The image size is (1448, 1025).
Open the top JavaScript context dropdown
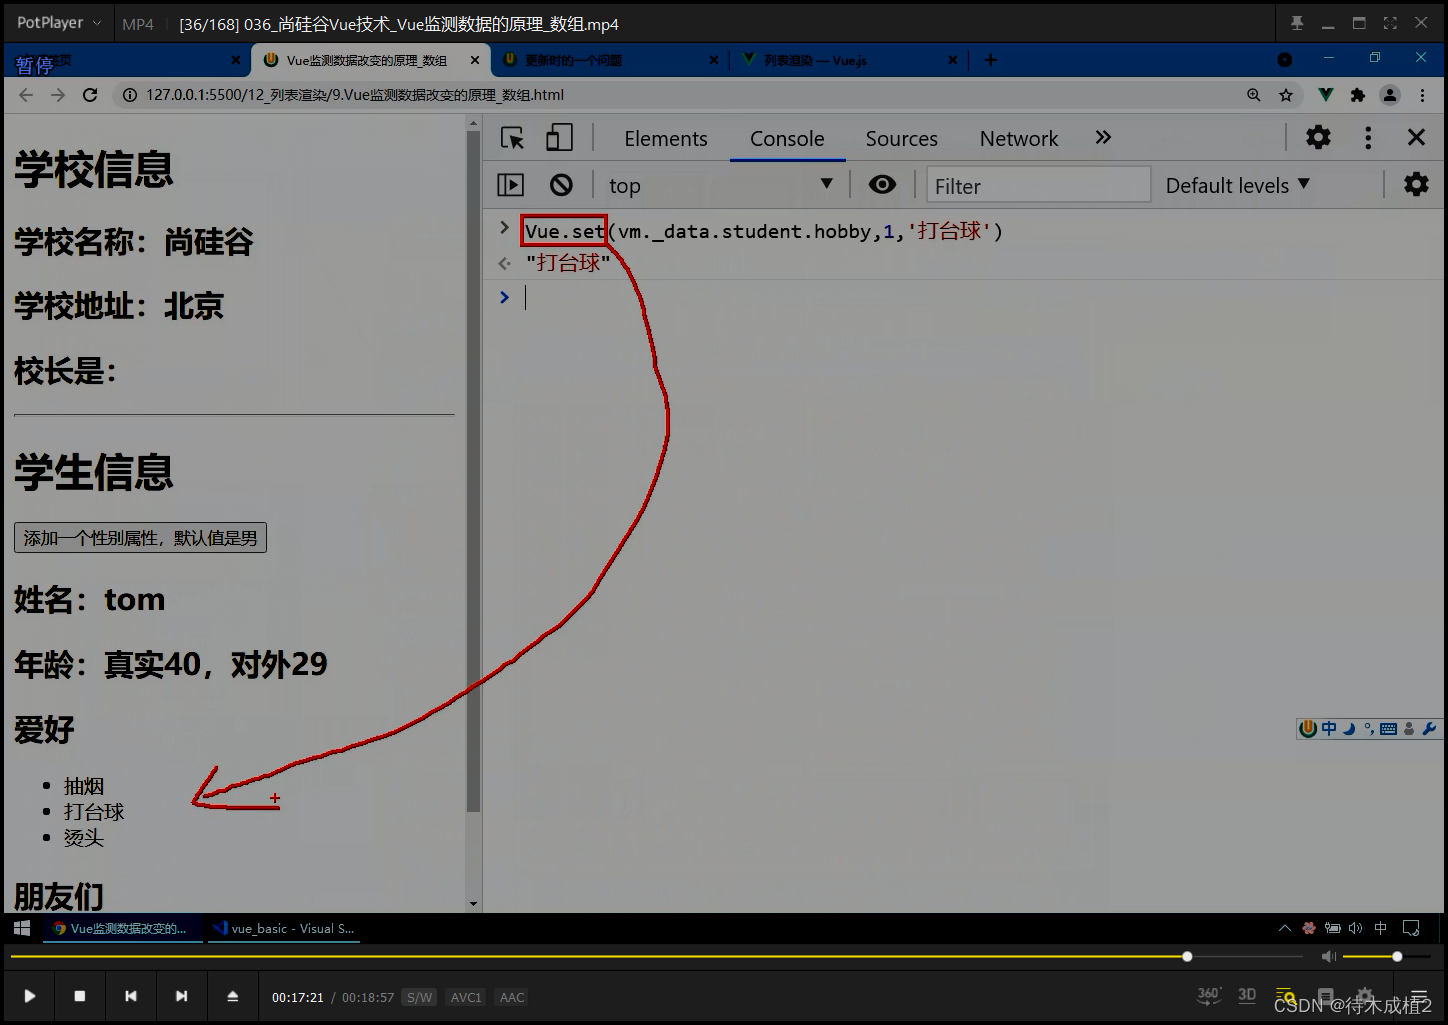(720, 185)
